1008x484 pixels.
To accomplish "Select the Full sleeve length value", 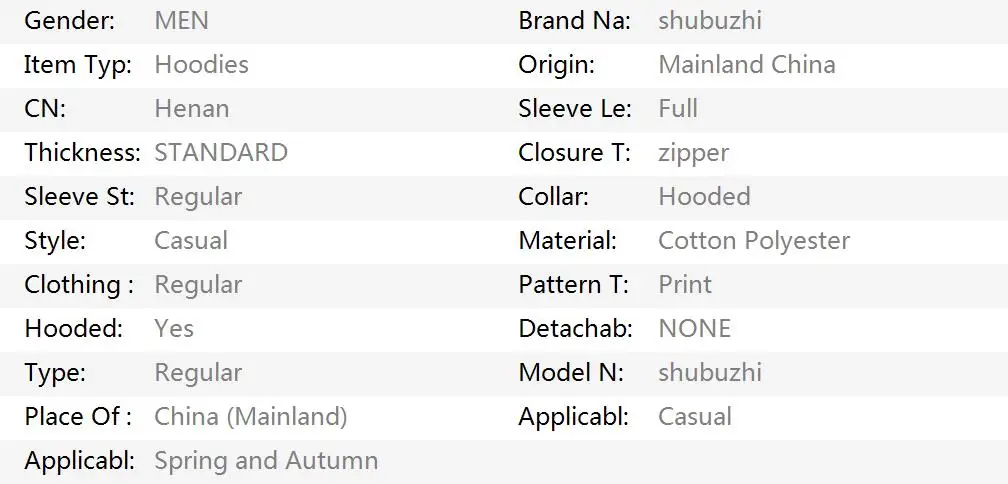I will tap(678, 109).
